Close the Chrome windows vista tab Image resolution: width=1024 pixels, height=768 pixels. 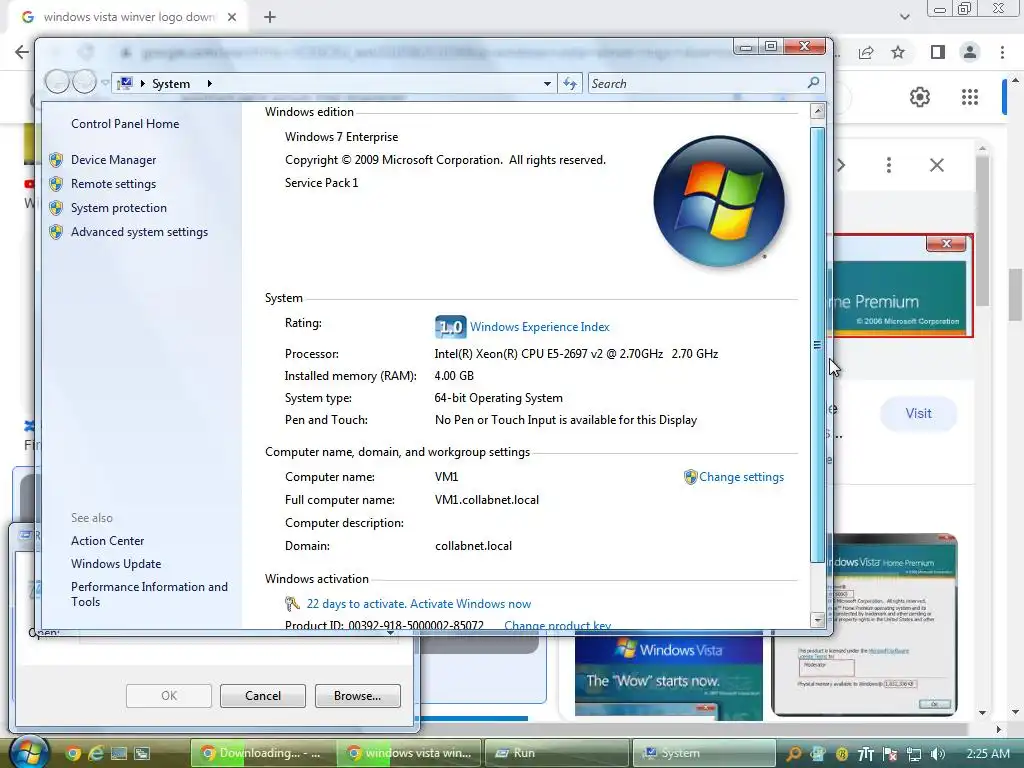pos(232,17)
